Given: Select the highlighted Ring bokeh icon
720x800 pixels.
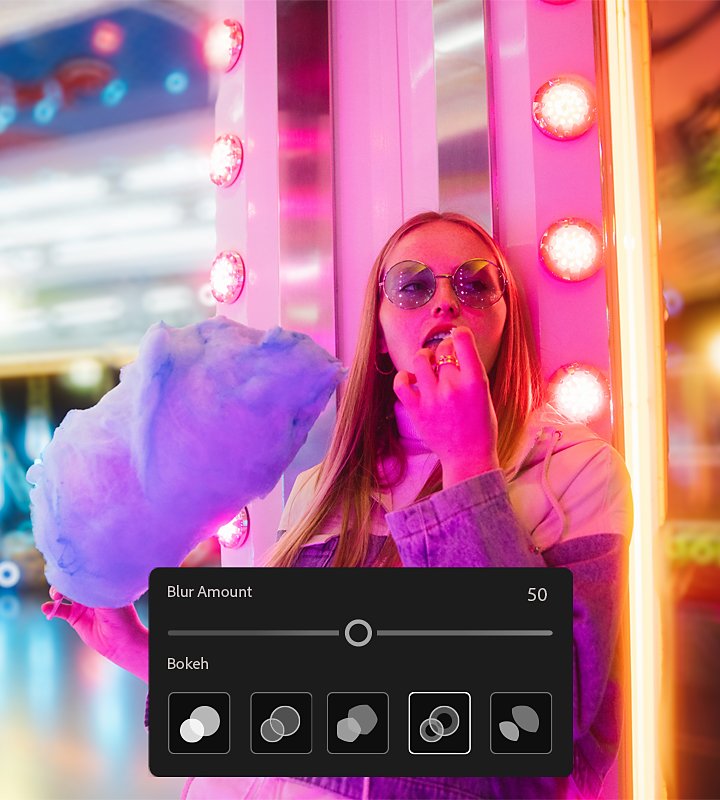Looking at the screenshot, I should point(439,723).
